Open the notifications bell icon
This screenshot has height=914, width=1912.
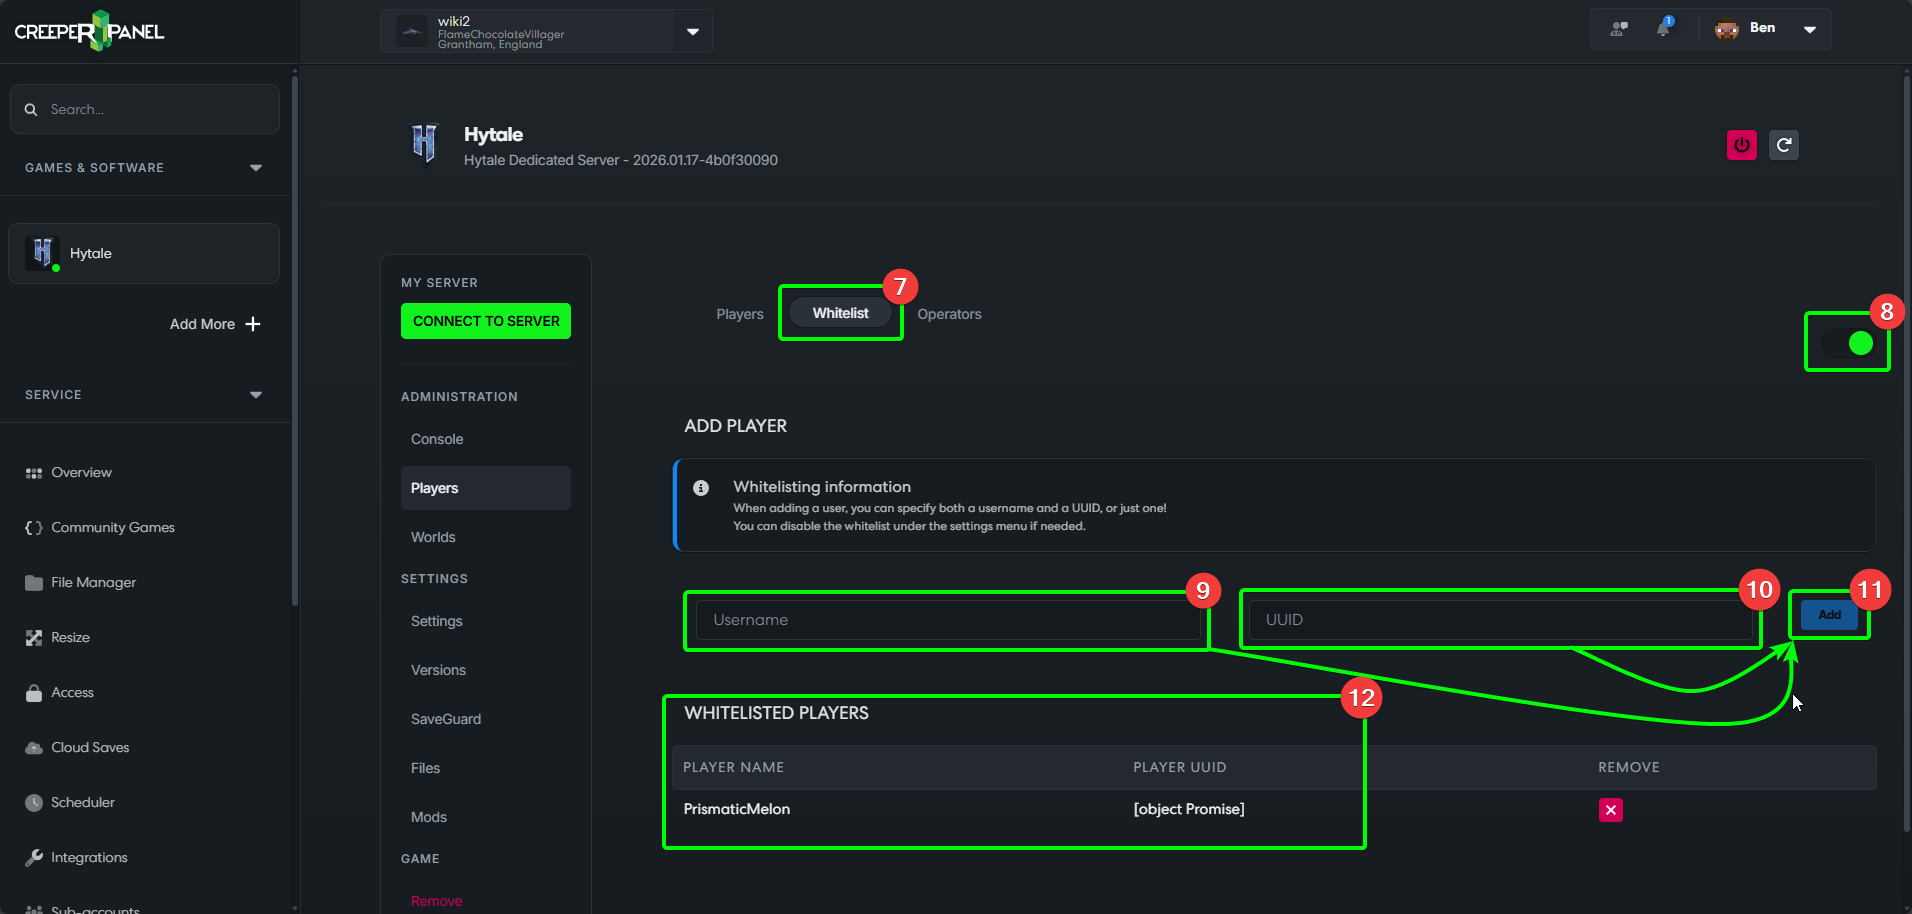coord(1663,28)
